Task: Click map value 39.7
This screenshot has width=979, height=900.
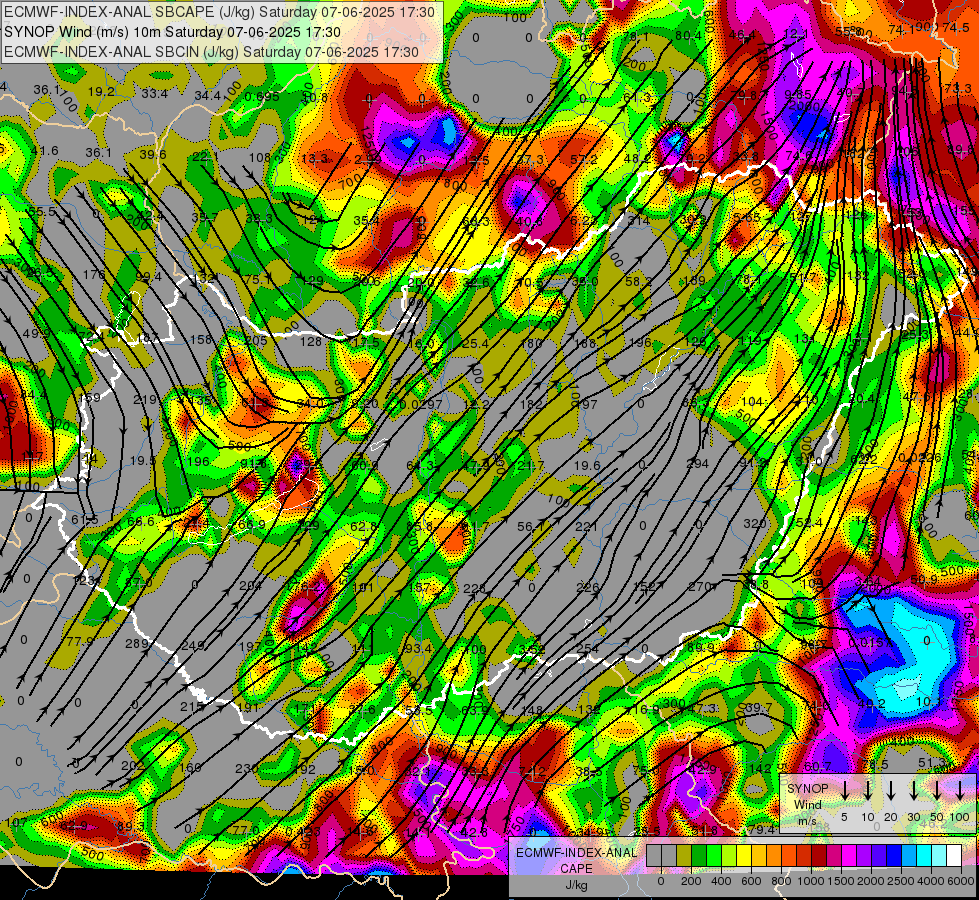Action: click(x=759, y=706)
